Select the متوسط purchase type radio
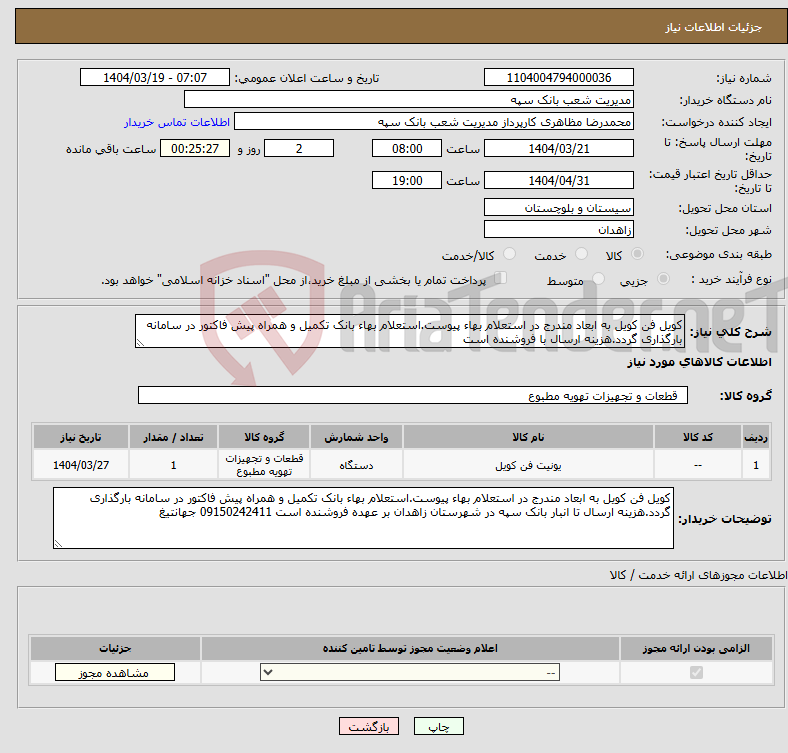Image resolution: width=788 pixels, height=753 pixels. [x=598, y=278]
